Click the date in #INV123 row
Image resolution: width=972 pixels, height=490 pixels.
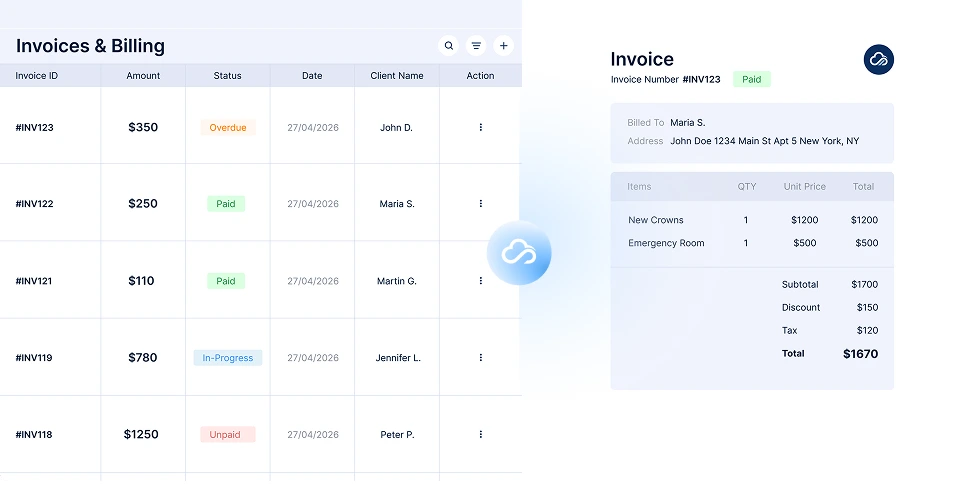click(313, 127)
